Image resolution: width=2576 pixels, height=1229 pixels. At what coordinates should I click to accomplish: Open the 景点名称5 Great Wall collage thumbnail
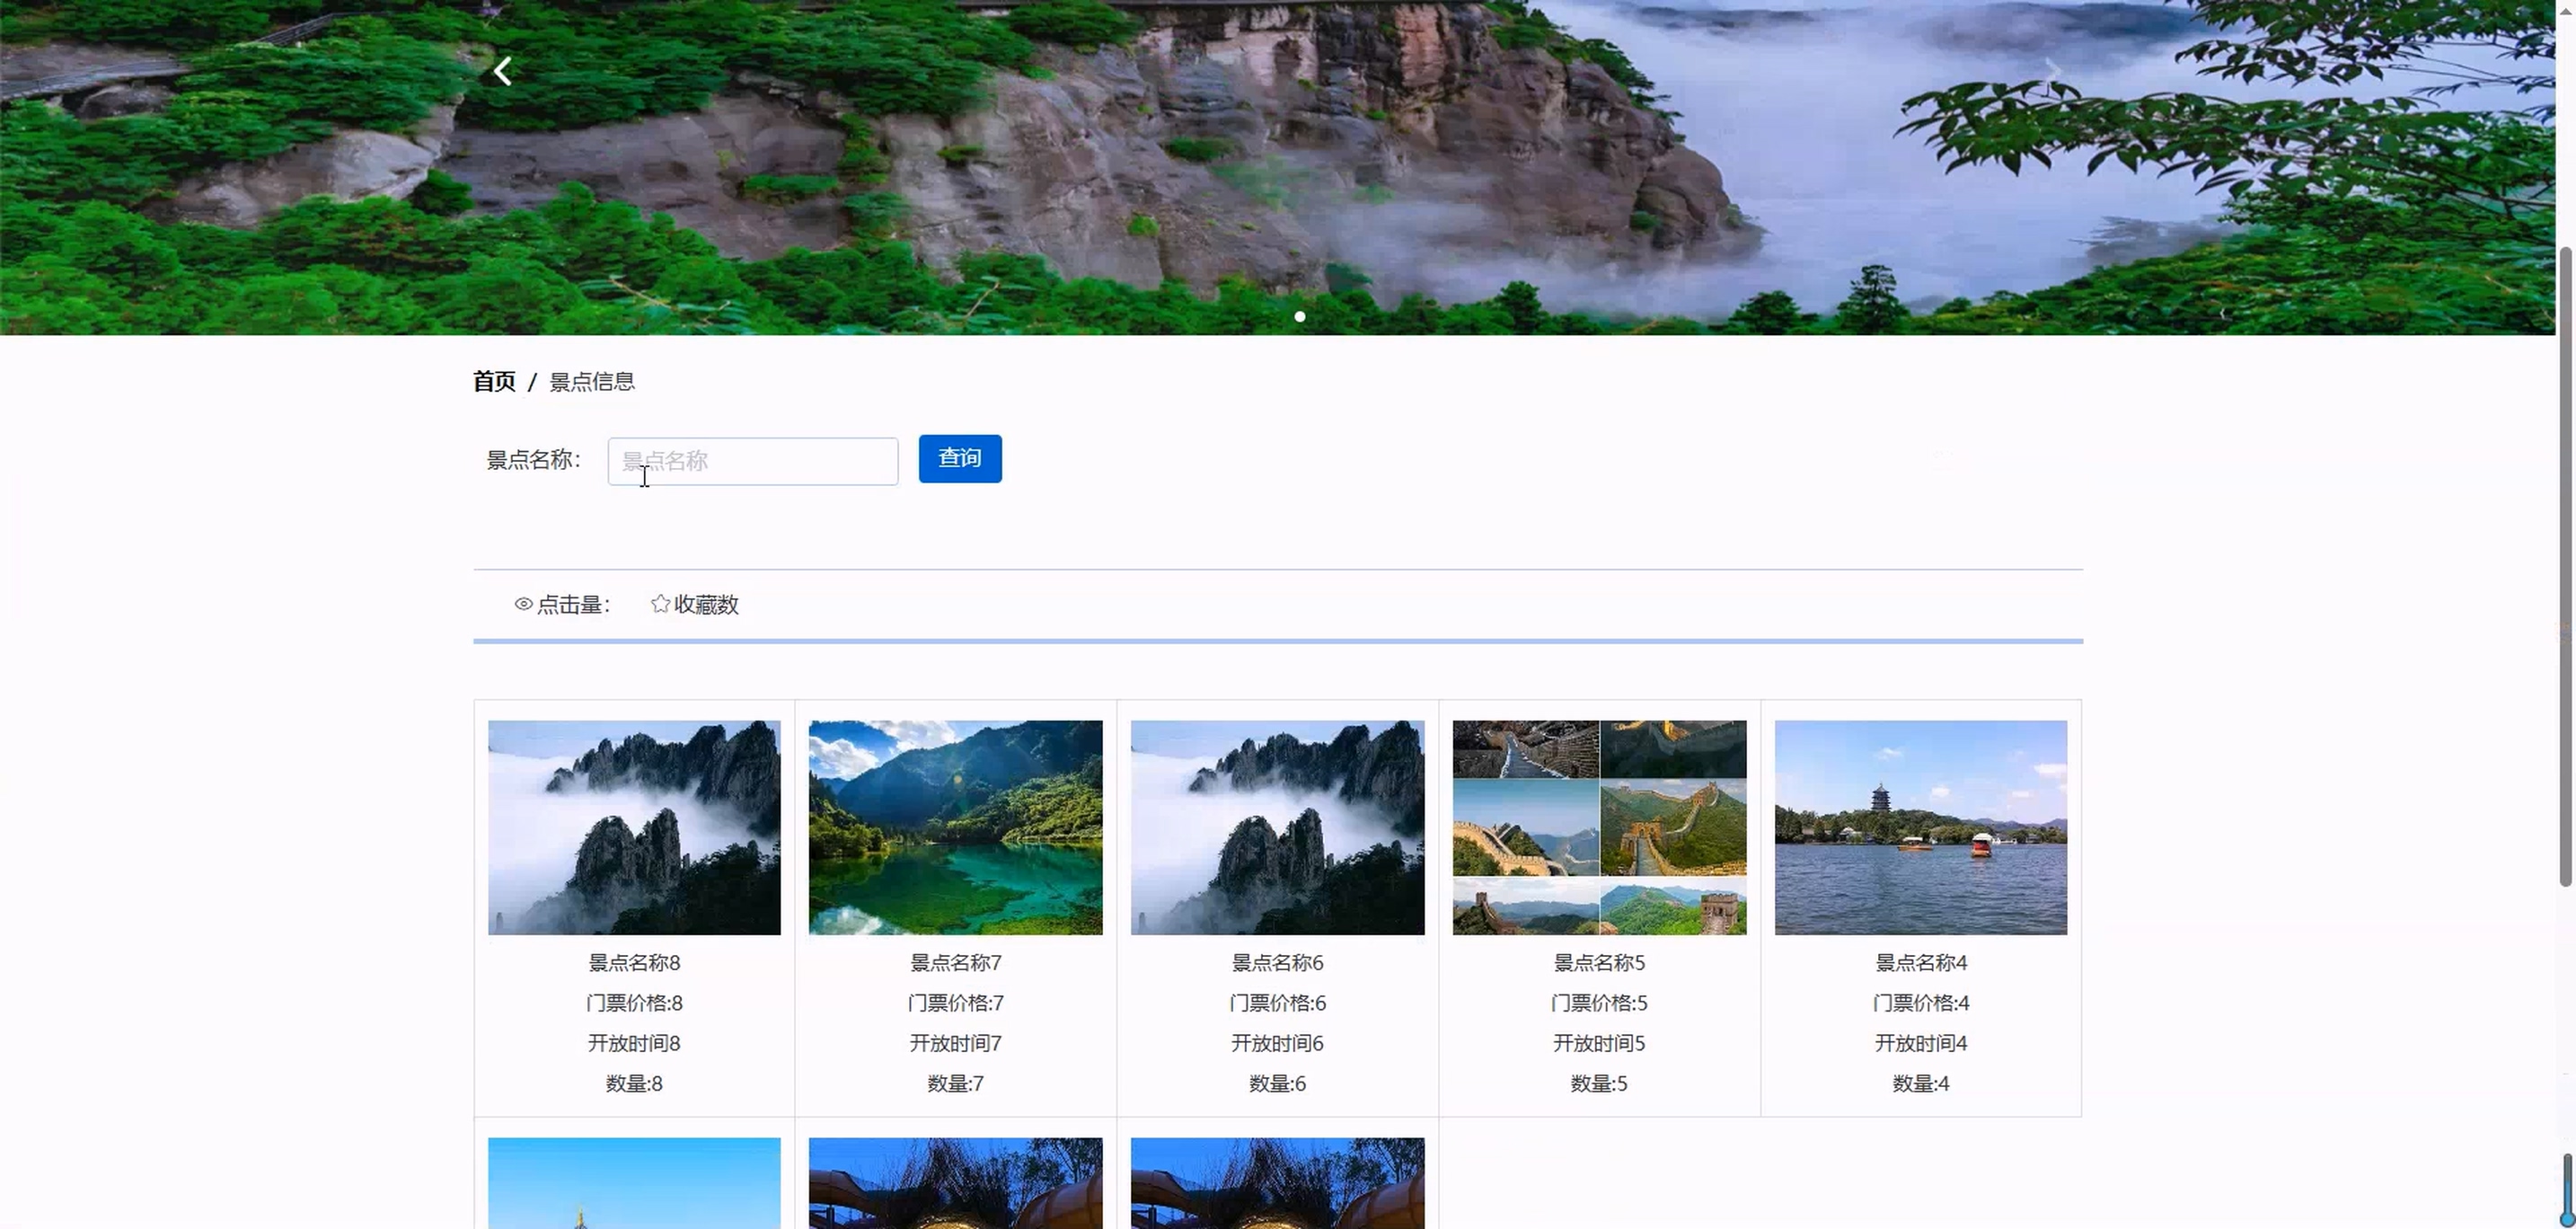tap(1598, 827)
